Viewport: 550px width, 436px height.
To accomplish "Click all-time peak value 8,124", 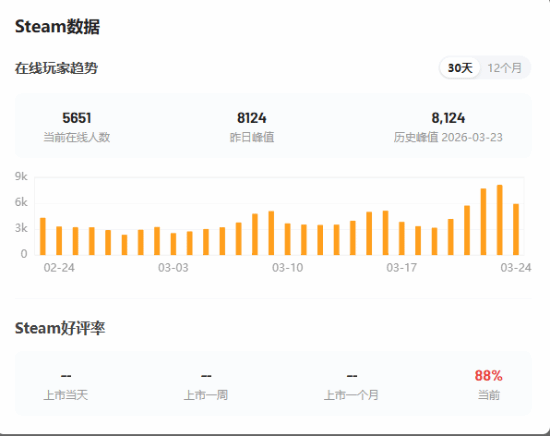I will click(448, 118).
